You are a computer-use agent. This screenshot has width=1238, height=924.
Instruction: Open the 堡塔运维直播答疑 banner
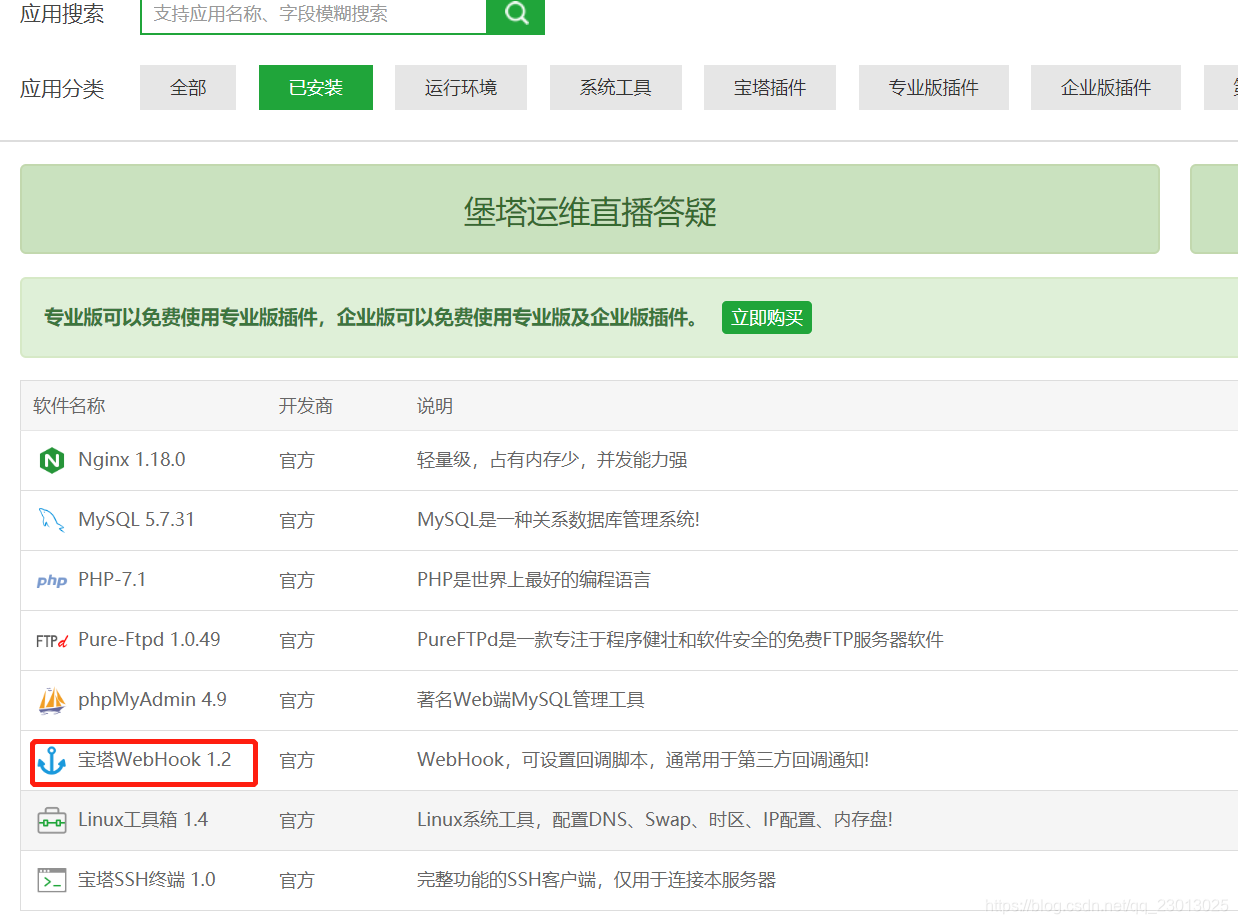coord(590,209)
